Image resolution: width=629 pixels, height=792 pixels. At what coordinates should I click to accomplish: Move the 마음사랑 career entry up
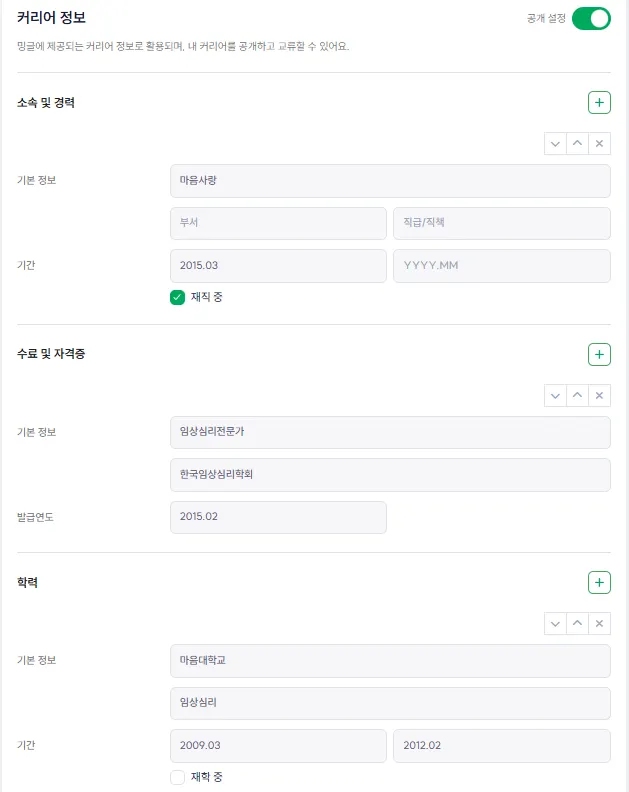pos(577,144)
